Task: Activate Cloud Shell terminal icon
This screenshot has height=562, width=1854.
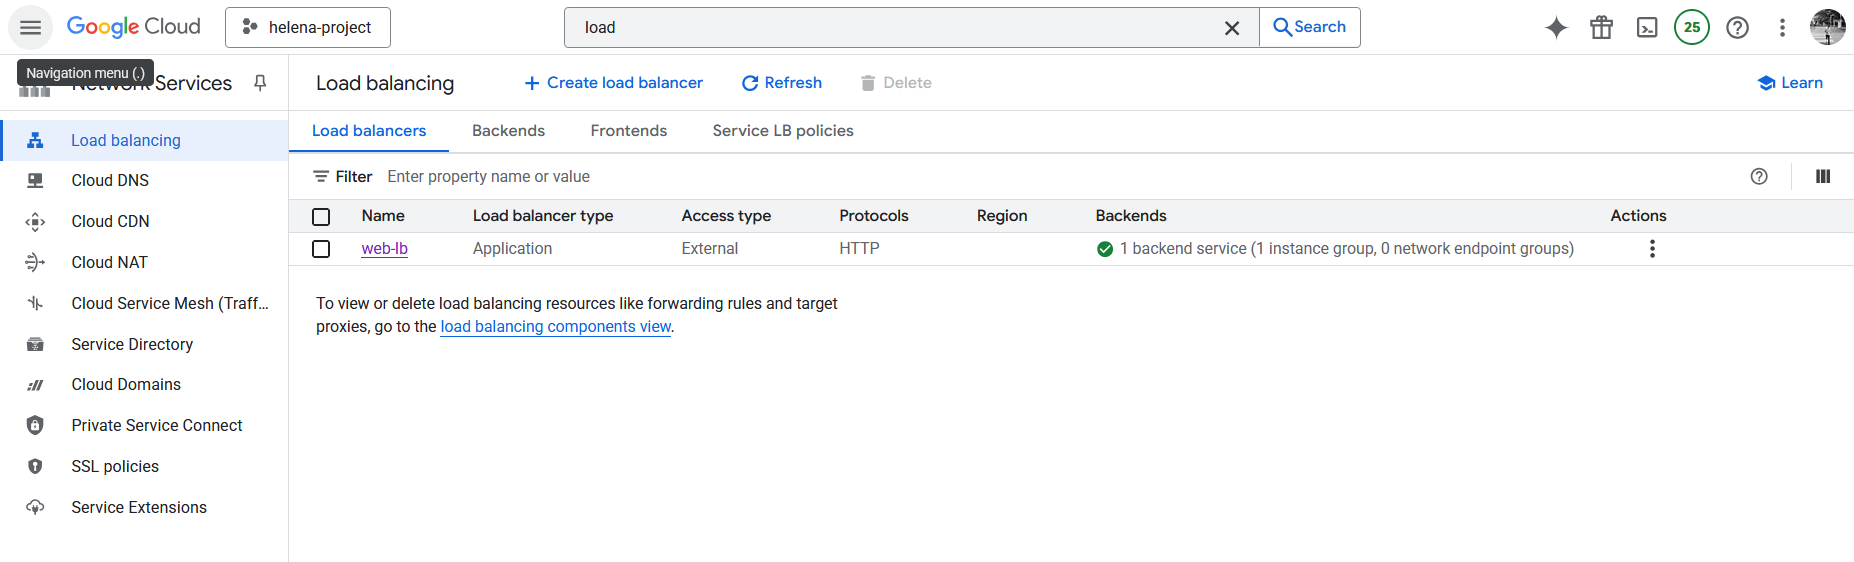Action: [x=1646, y=27]
